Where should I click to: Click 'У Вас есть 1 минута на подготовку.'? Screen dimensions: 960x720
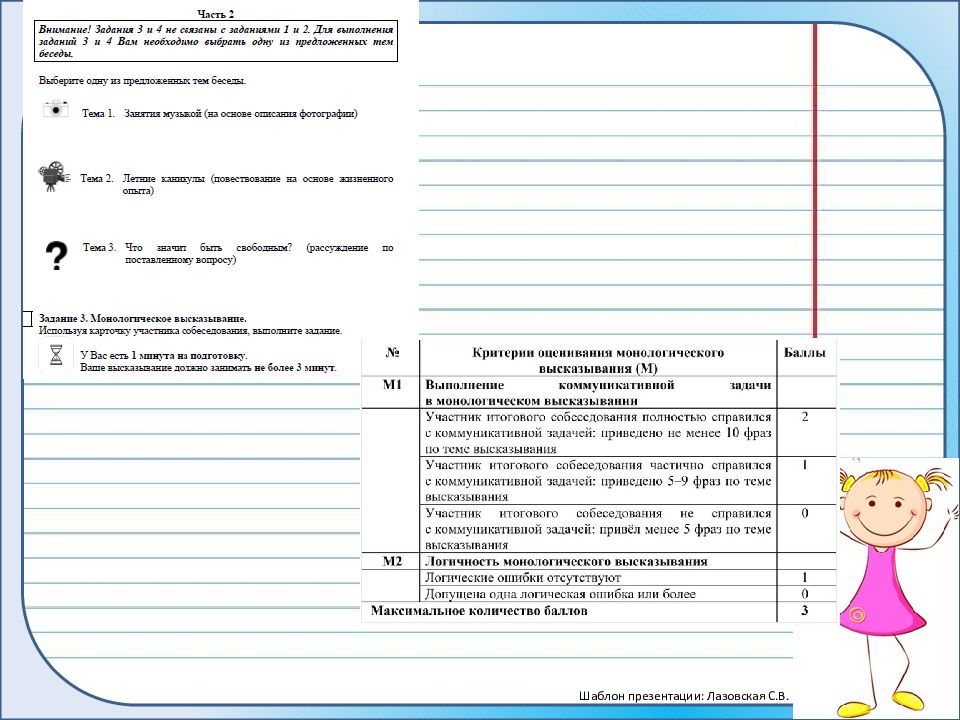[164, 356]
